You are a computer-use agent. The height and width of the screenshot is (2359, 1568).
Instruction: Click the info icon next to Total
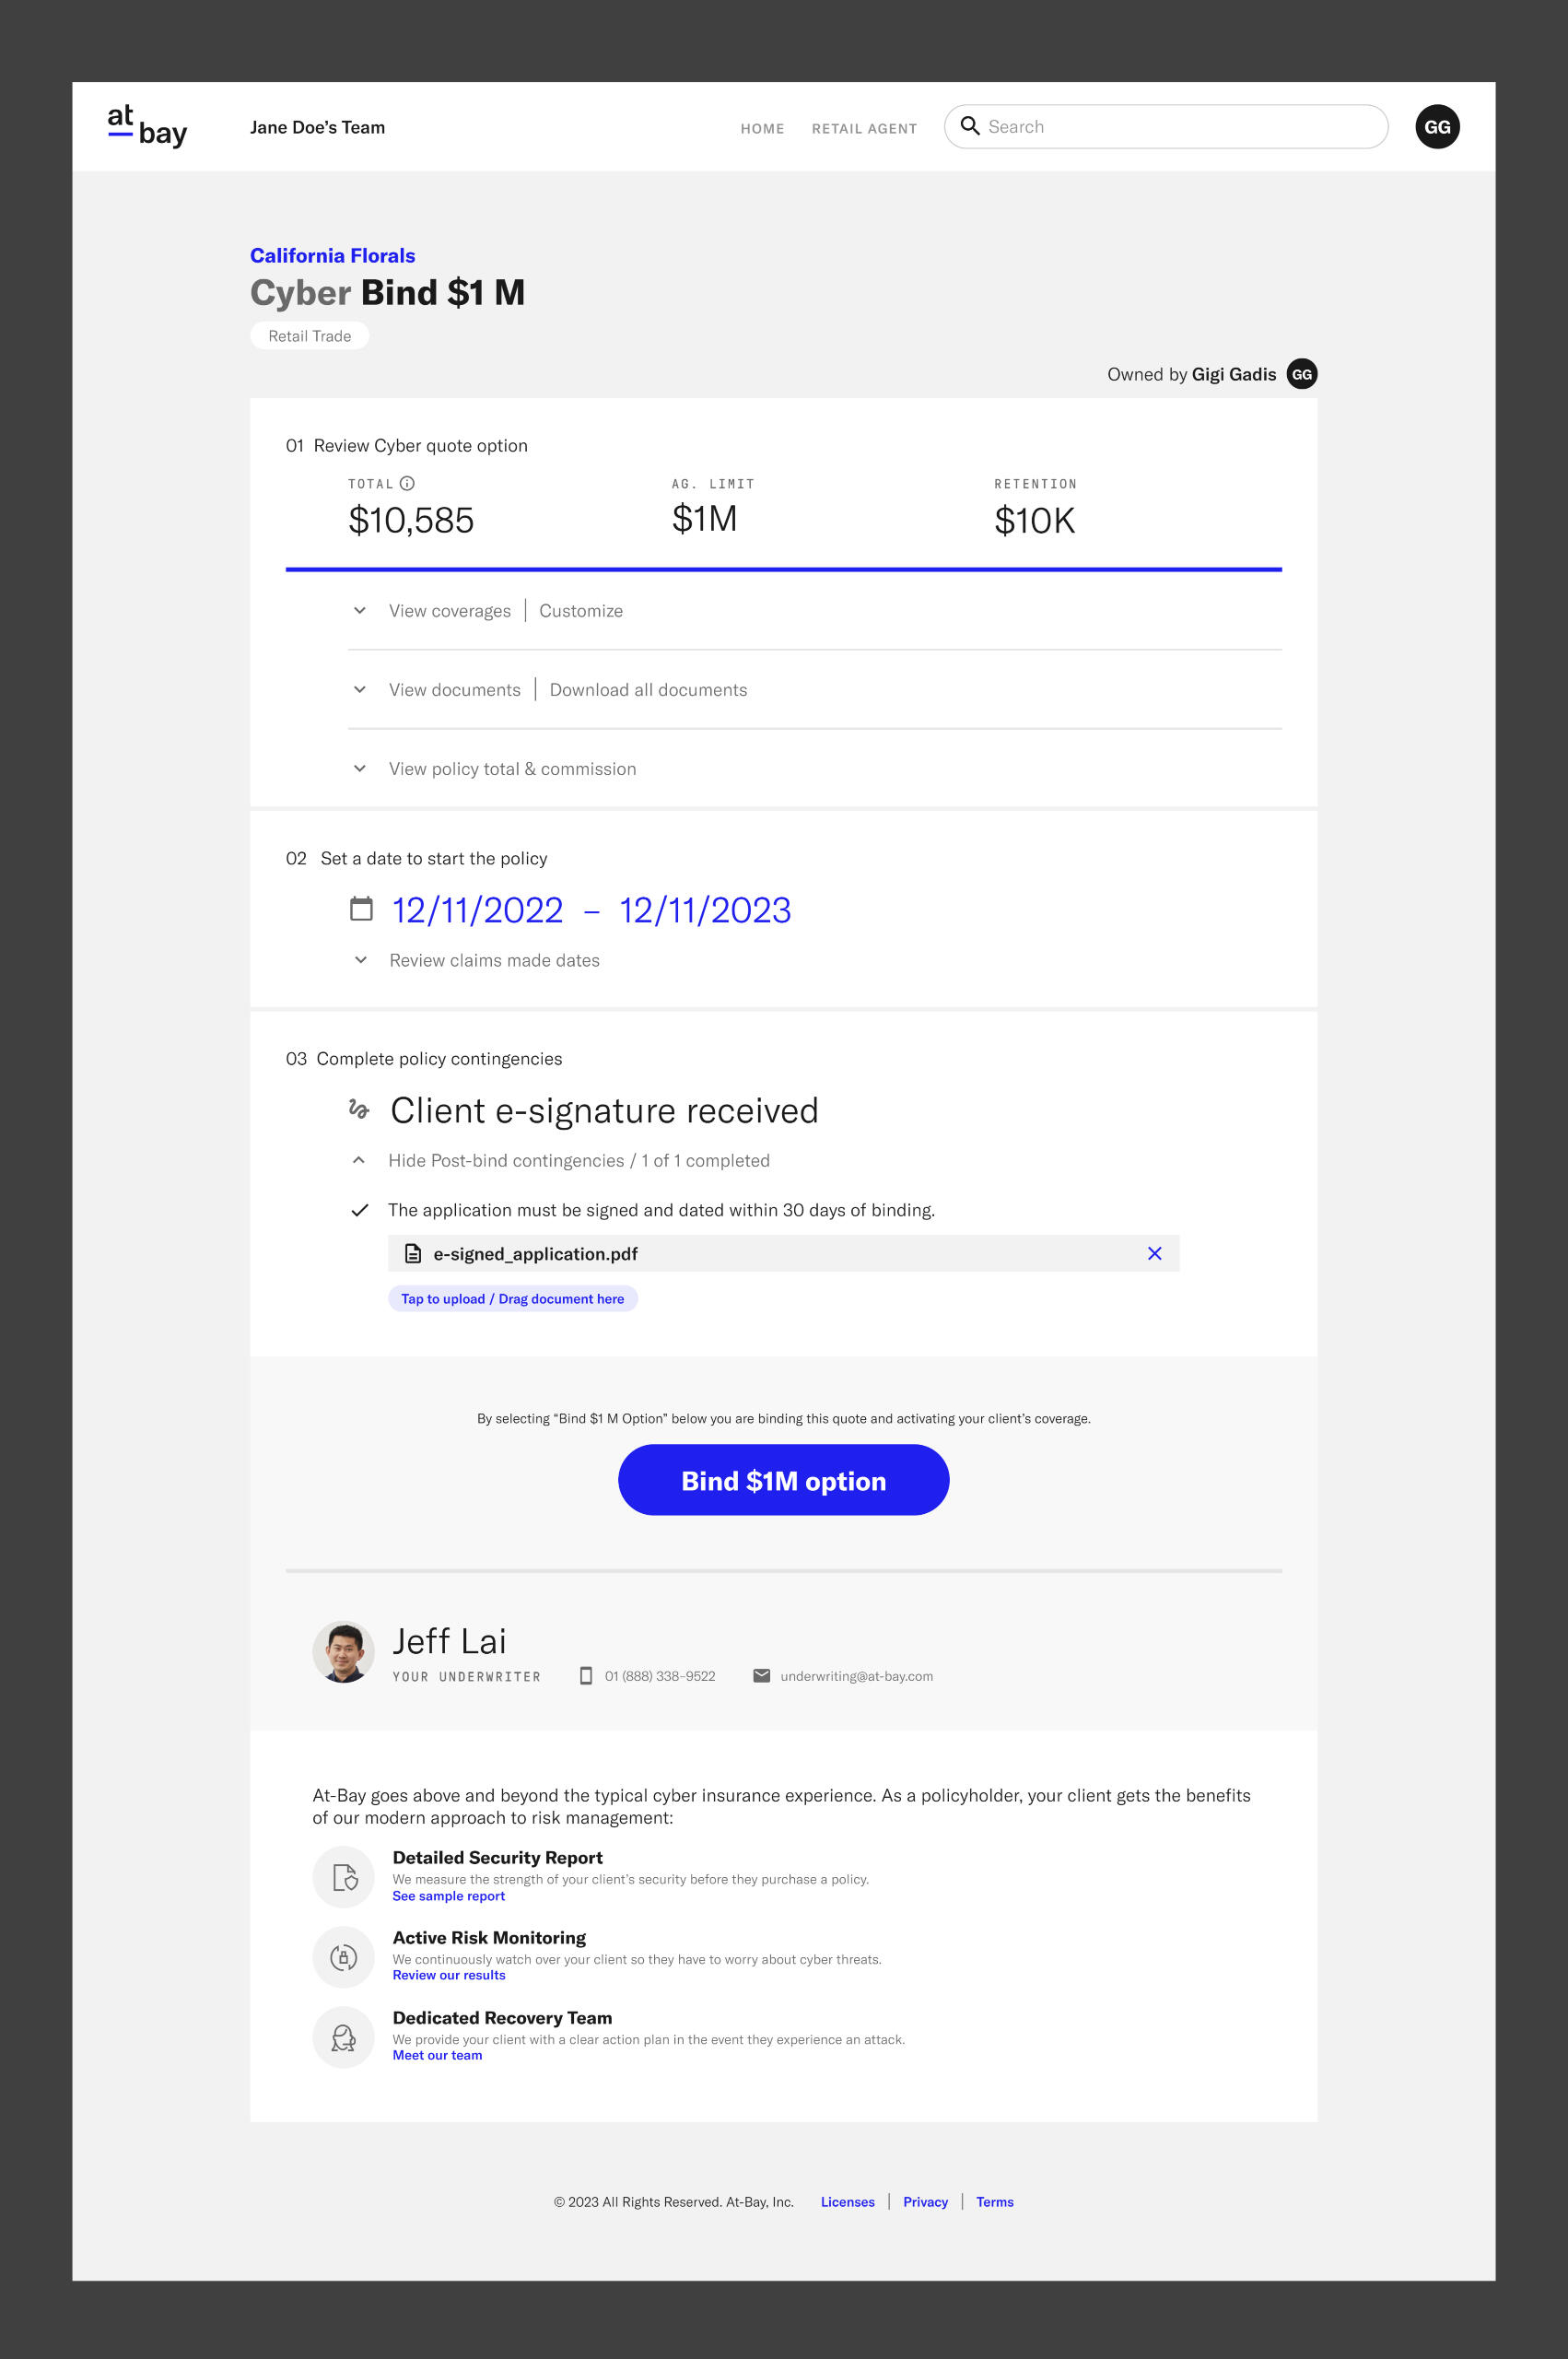[407, 483]
